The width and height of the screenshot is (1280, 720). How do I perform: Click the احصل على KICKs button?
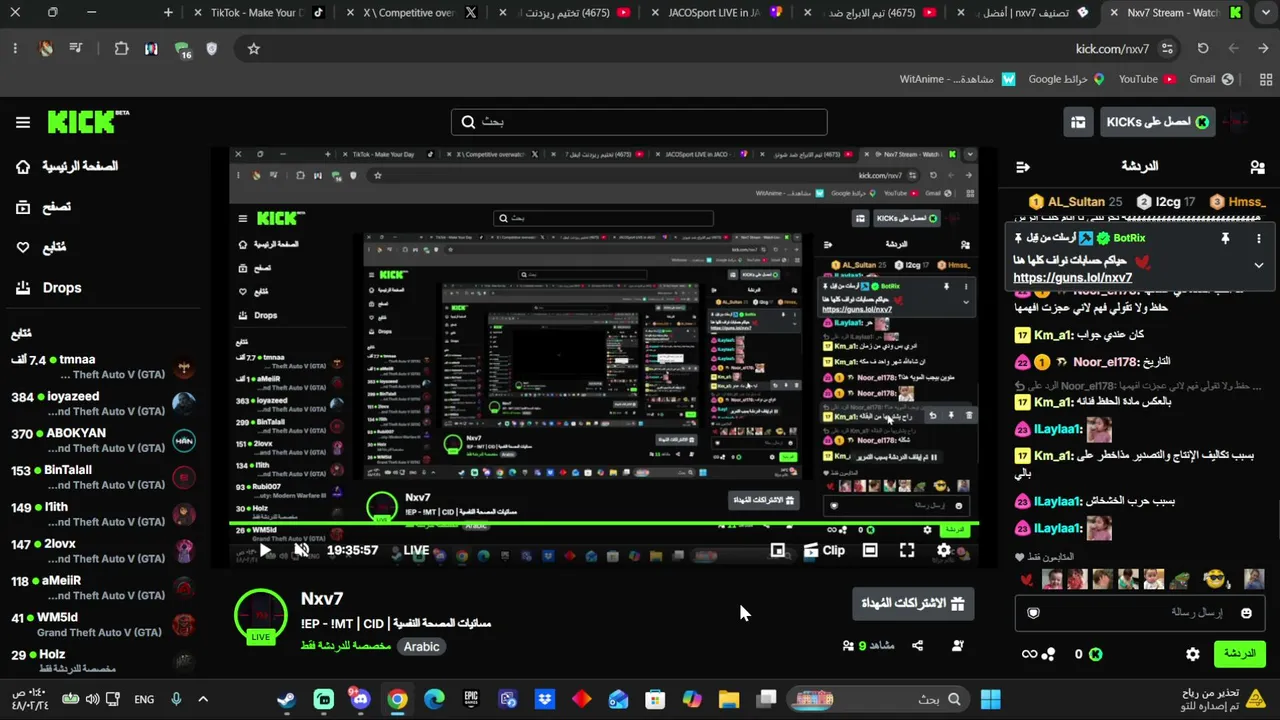pos(1157,122)
